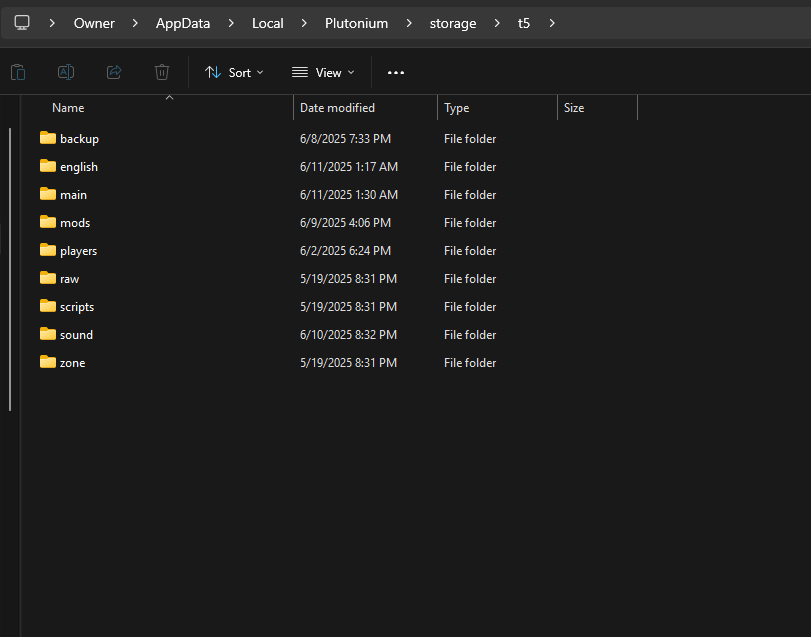The height and width of the screenshot is (637, 811).
Task: Click the navigation pane vertical scrollbar
Action: (10, 269)
